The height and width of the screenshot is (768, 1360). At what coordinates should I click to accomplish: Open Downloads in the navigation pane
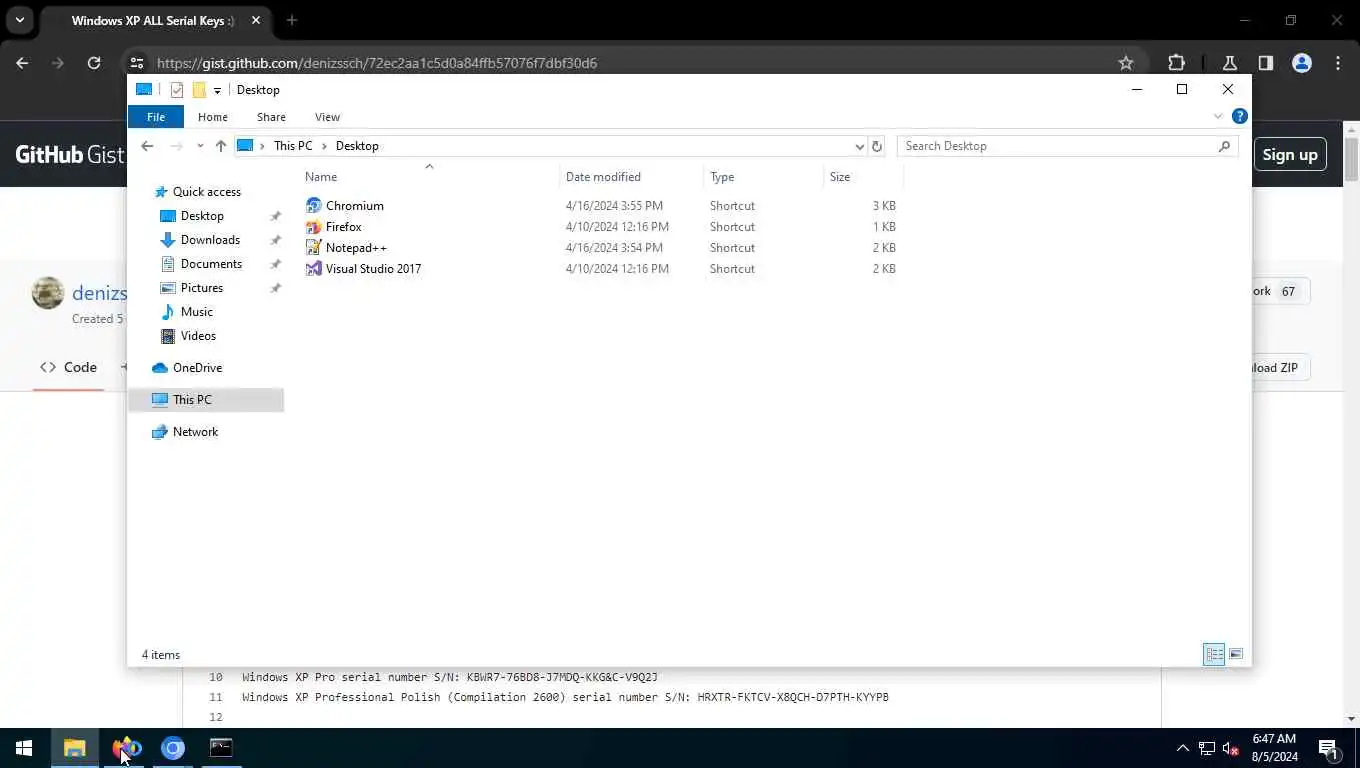[x=210, y=240]
